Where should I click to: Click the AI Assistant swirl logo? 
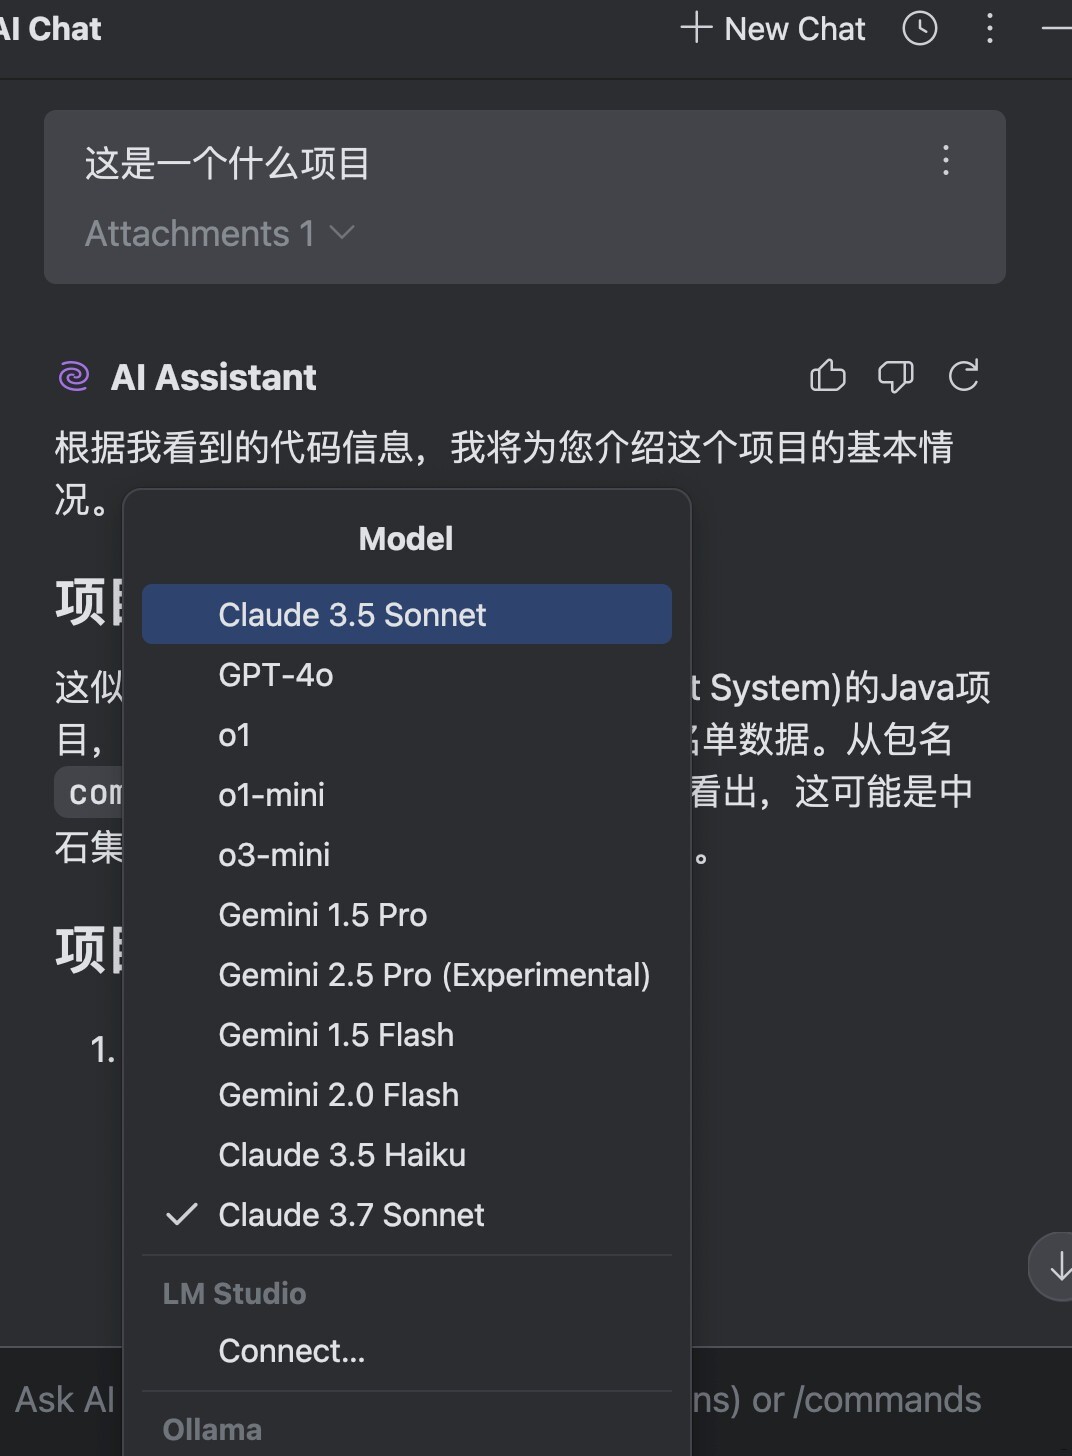(x=74, y=377)
